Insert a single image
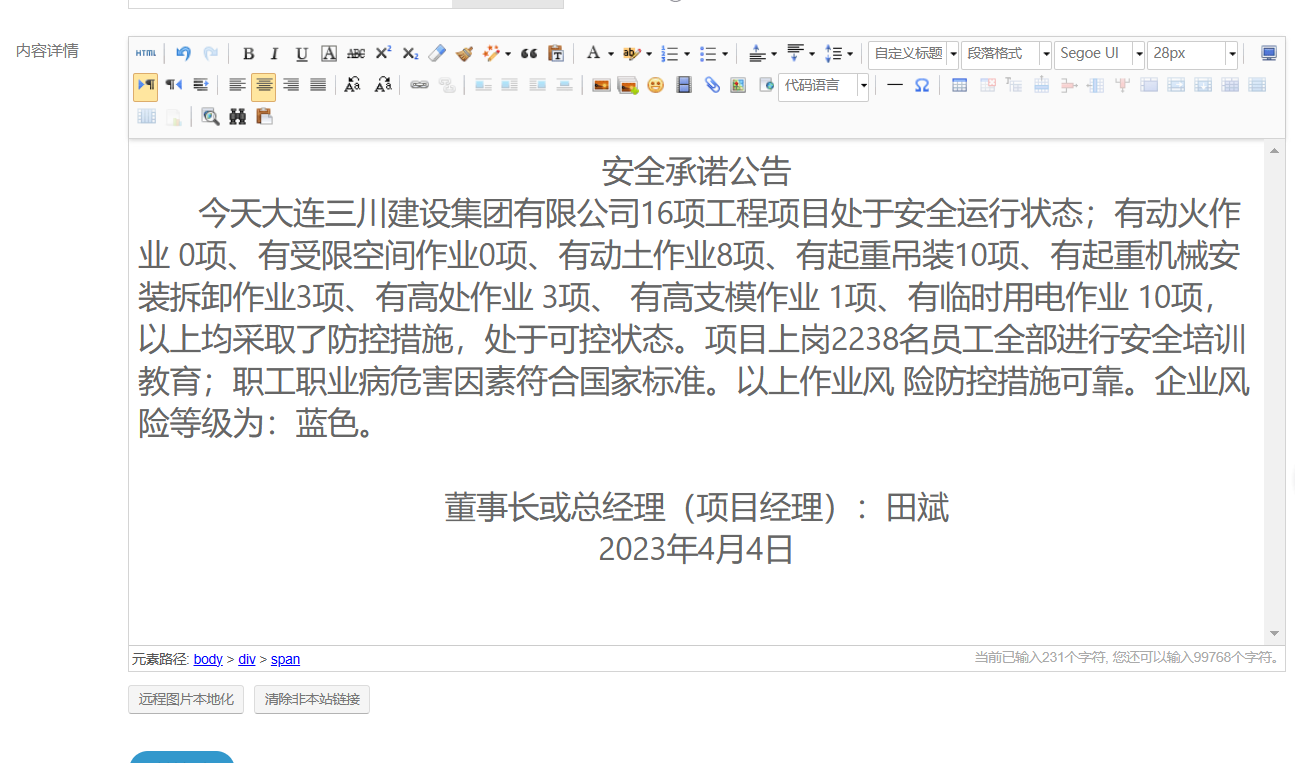Image resolution: width=1295 pixels, height=763 pixels. [601, 85]
